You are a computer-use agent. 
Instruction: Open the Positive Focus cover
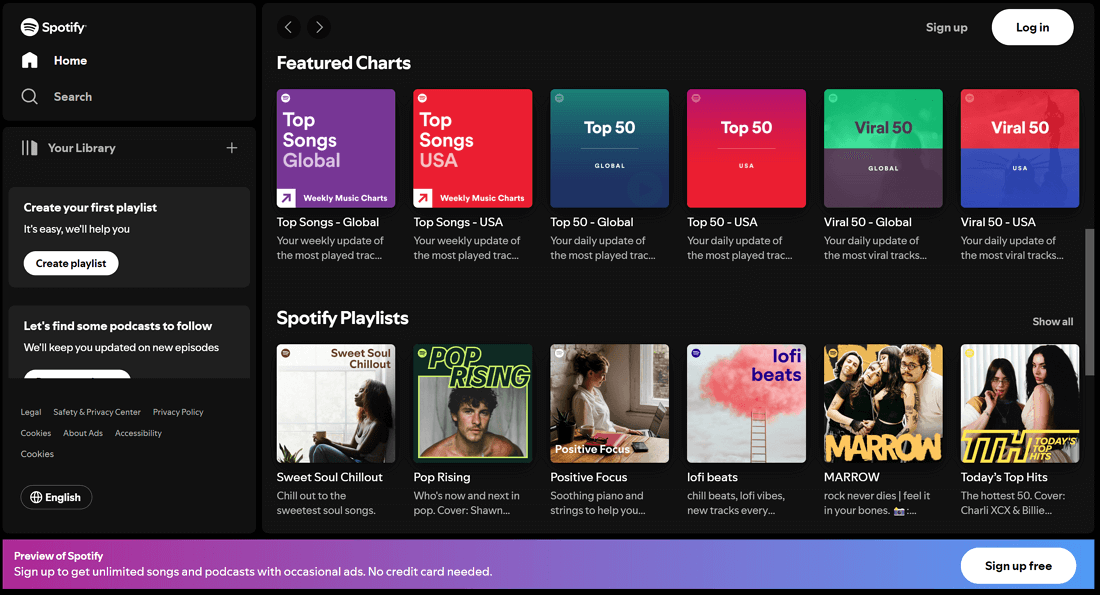(x=610, y=403)
